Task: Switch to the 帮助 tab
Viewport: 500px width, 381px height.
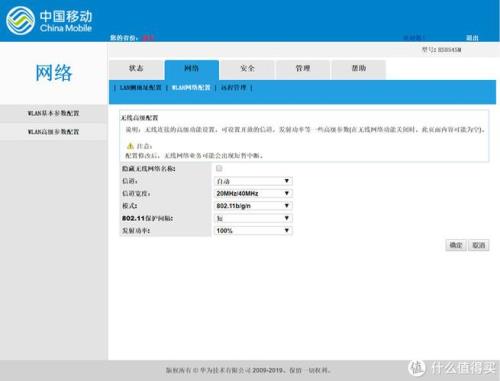Action: [359, 69]
